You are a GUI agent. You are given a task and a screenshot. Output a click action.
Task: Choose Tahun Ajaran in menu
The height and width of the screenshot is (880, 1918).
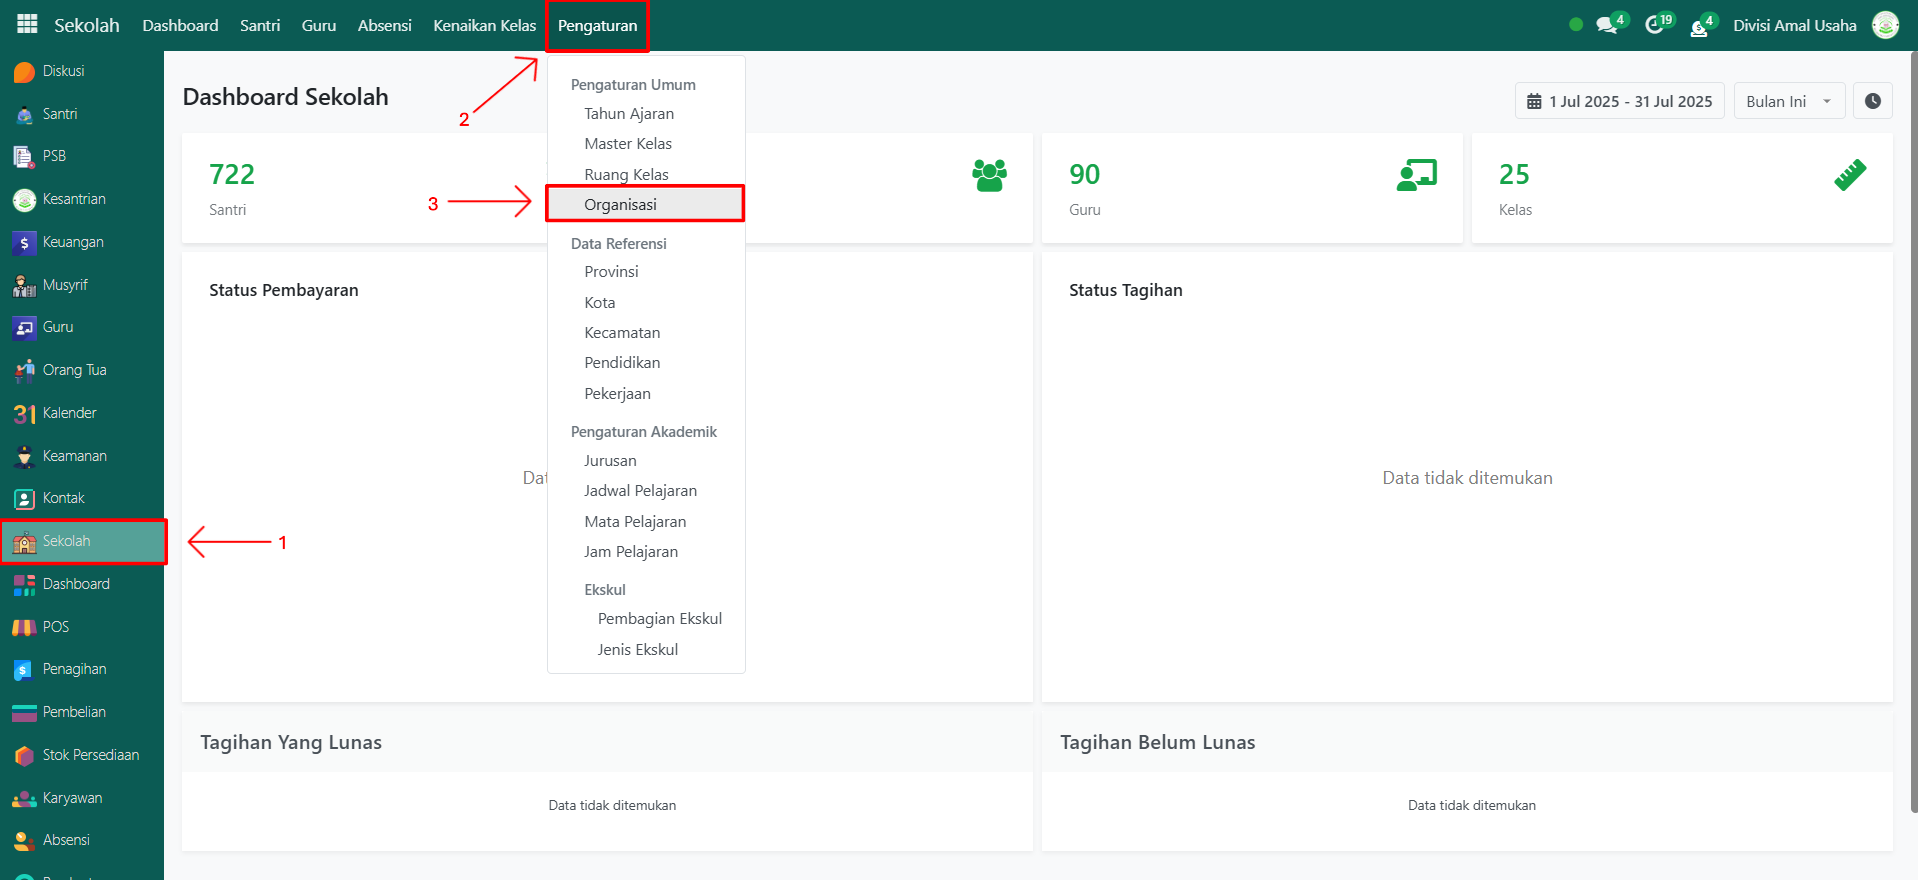[629, 114]
